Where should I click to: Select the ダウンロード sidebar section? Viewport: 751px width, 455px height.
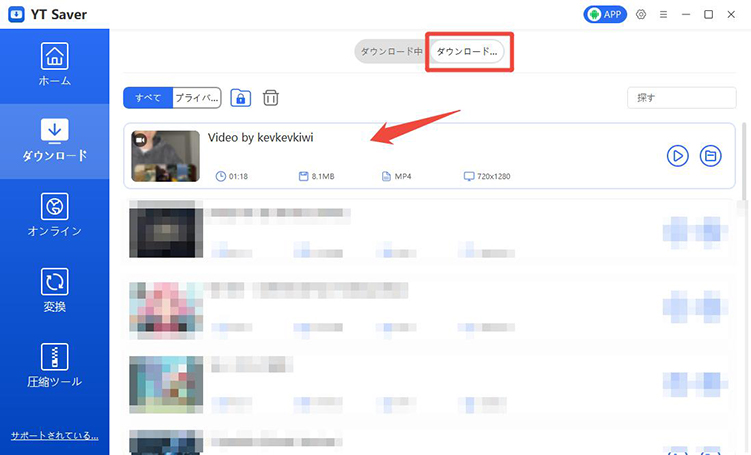point(55,141)
